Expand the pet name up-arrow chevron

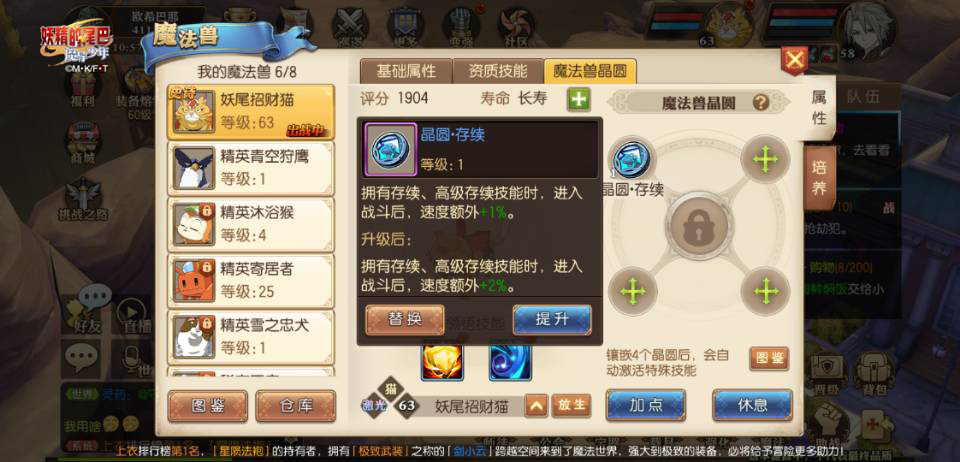point(536,405)
